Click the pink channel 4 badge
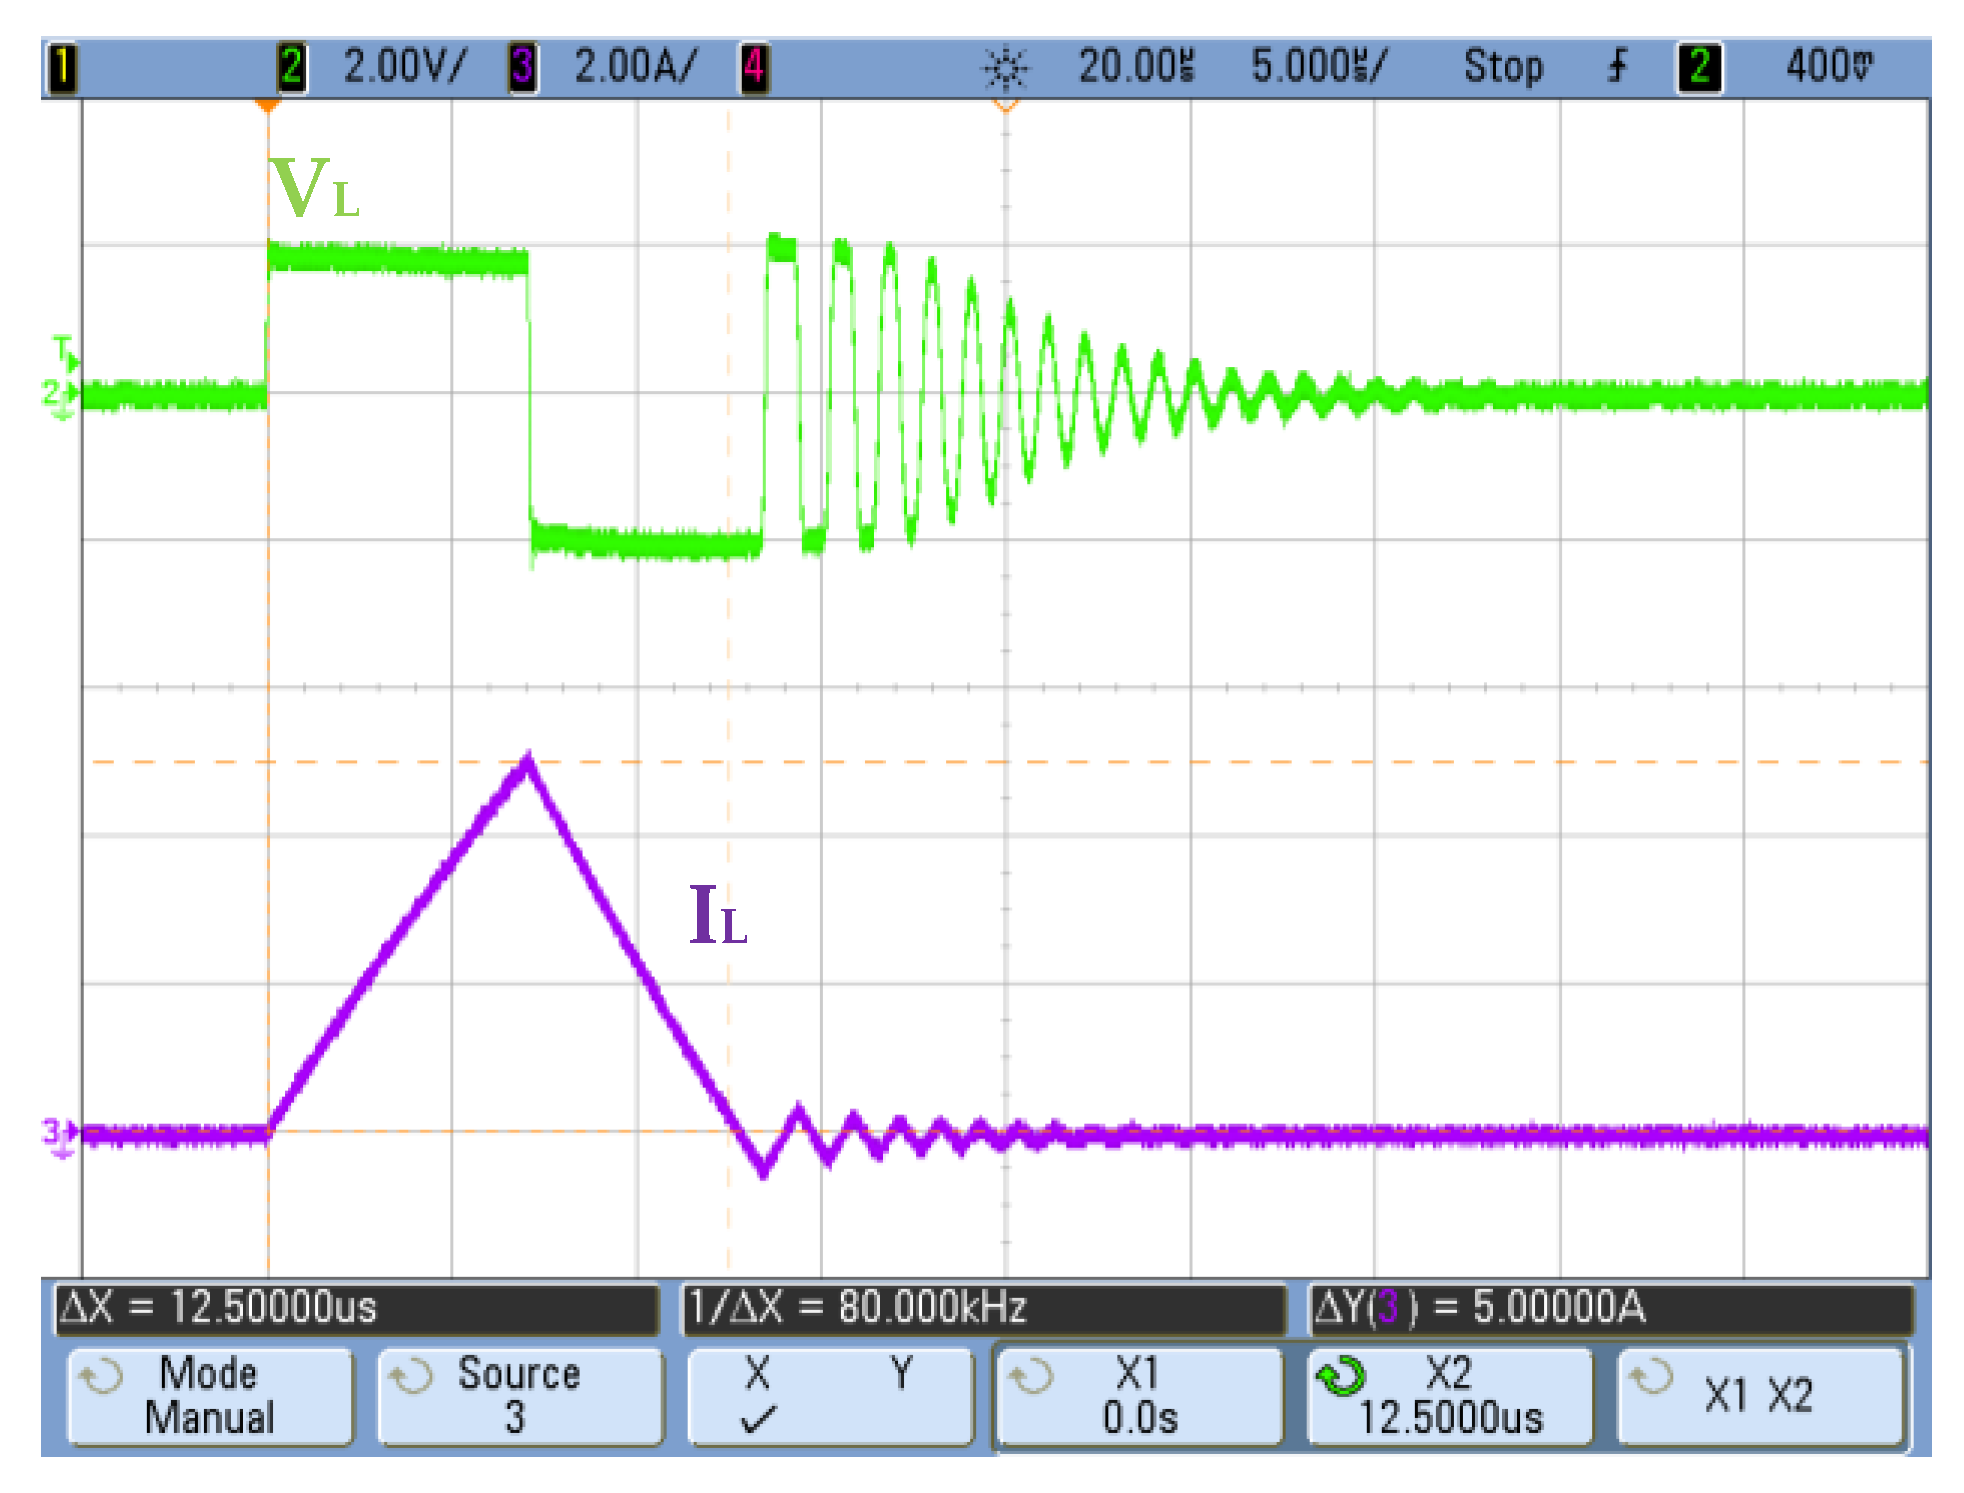Image resolution: width=1964 pixels, height=1493 pixels. click(754, 68)
